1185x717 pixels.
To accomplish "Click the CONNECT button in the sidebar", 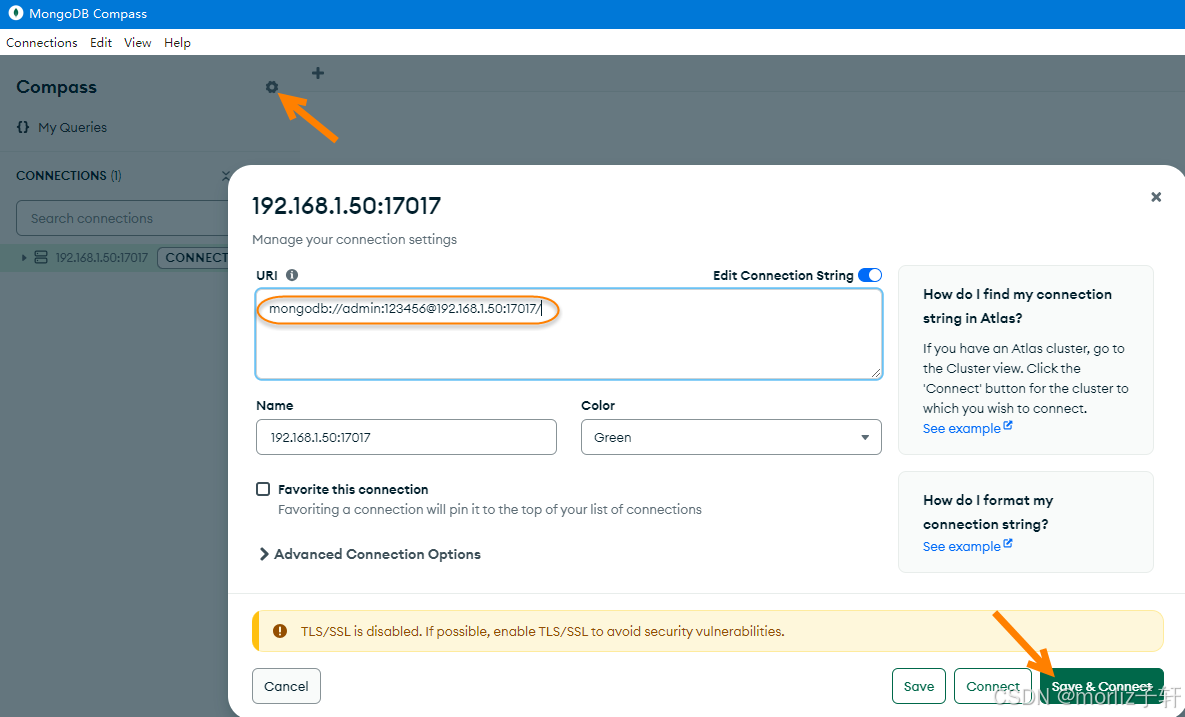I will (195, 258).
